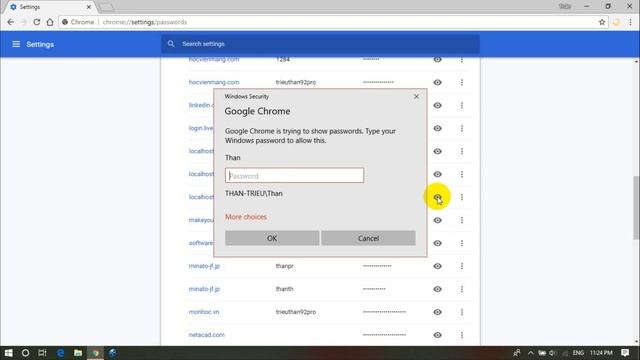Reveal password for login.live row
The height and width of the screenshot is (360, 640).
(437, 128)
